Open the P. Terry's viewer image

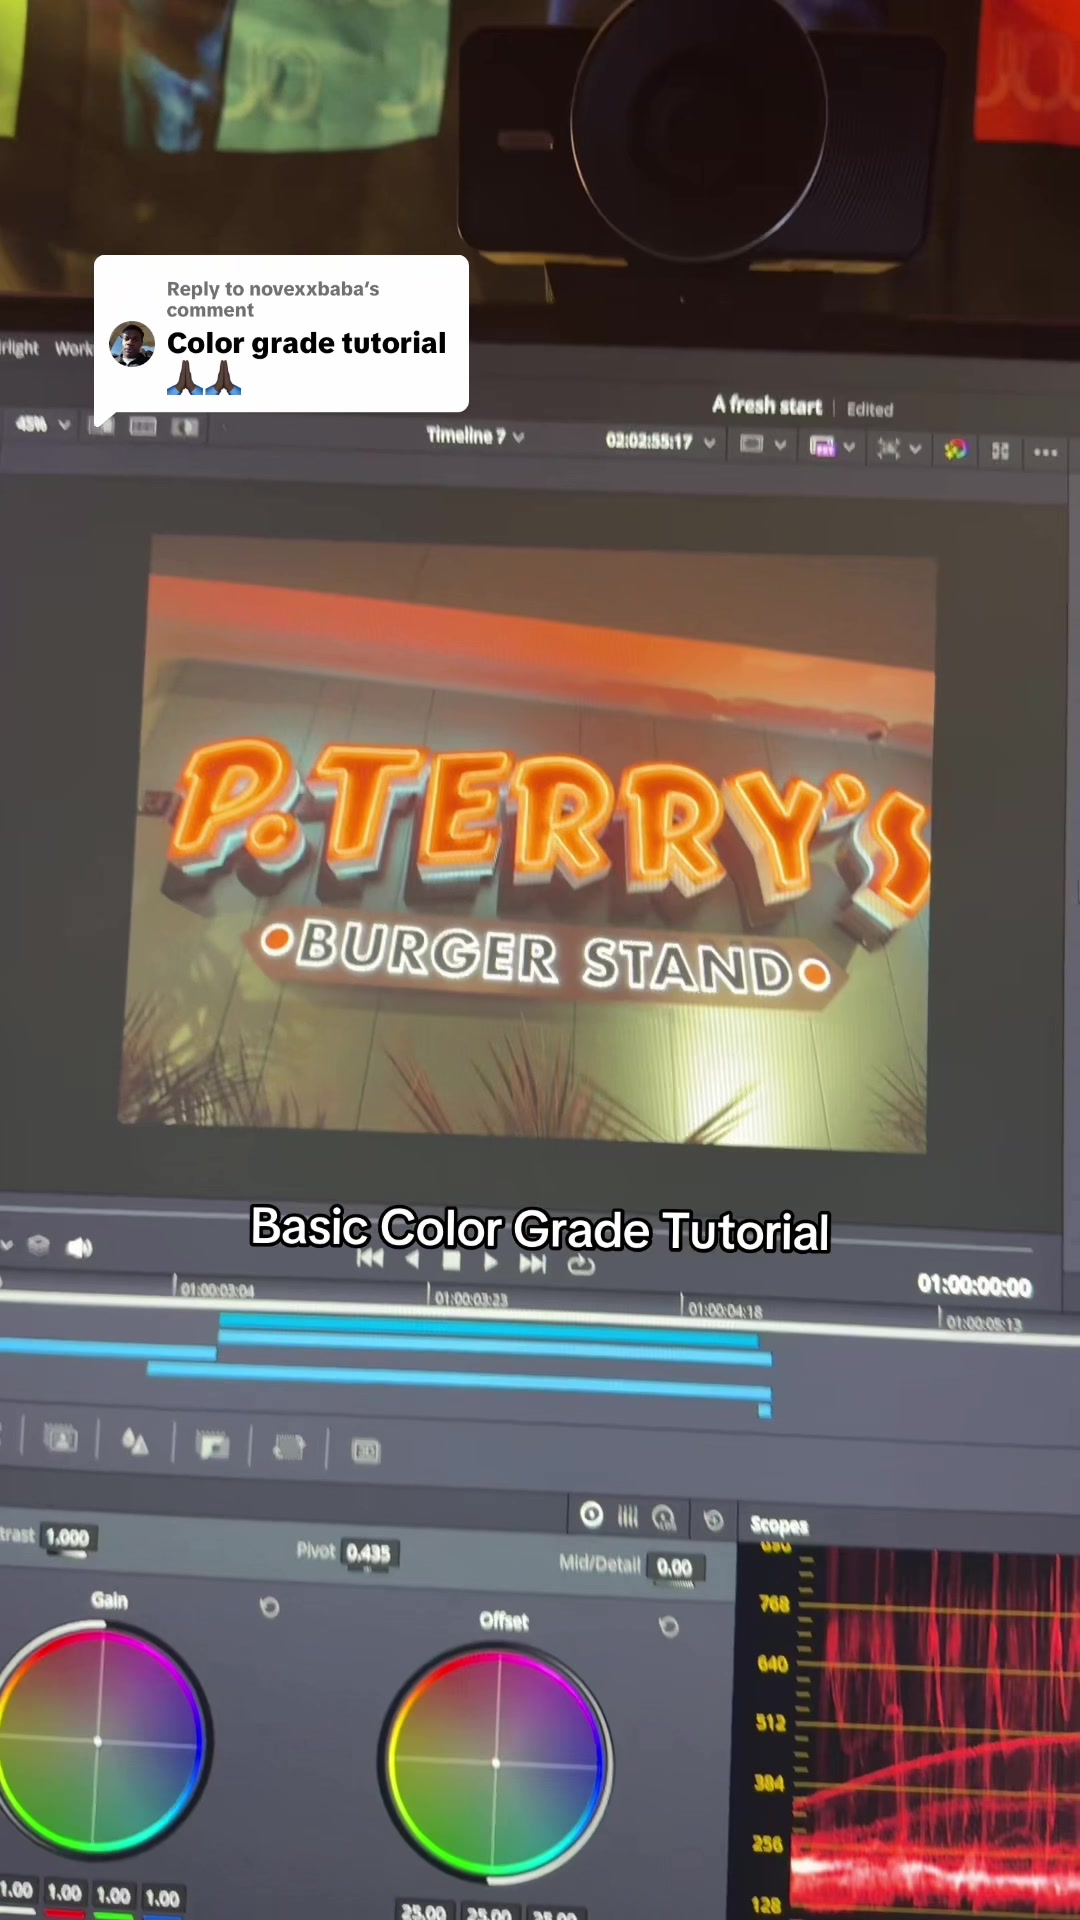[528, 843]
